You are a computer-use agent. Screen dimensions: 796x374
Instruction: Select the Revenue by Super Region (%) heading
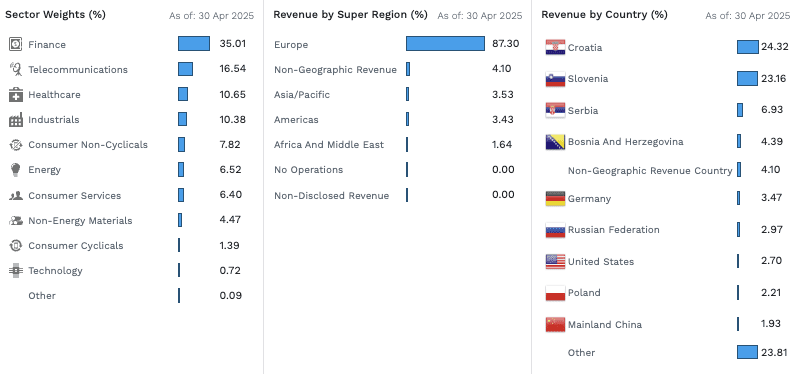[350, 15]
